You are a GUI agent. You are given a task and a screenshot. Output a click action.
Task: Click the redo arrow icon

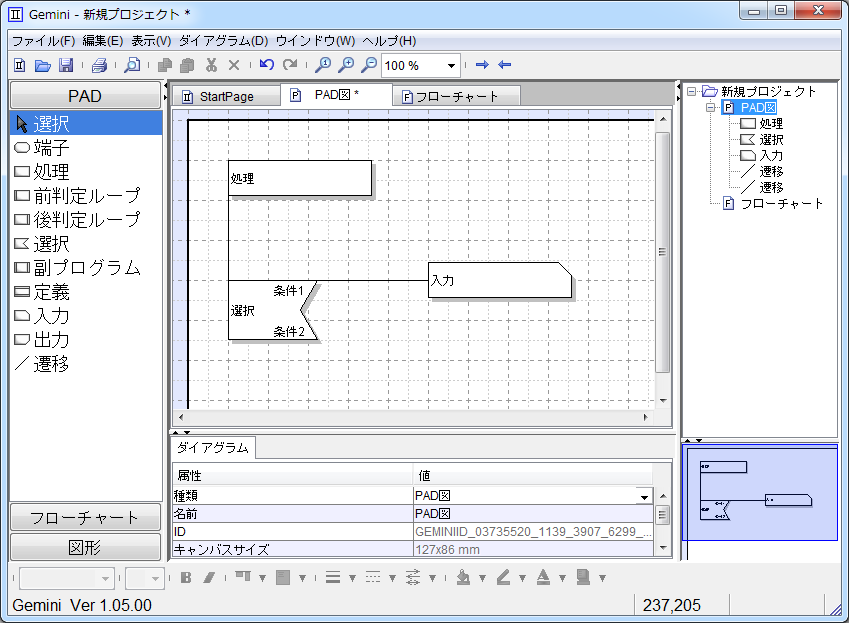(290, 65)
